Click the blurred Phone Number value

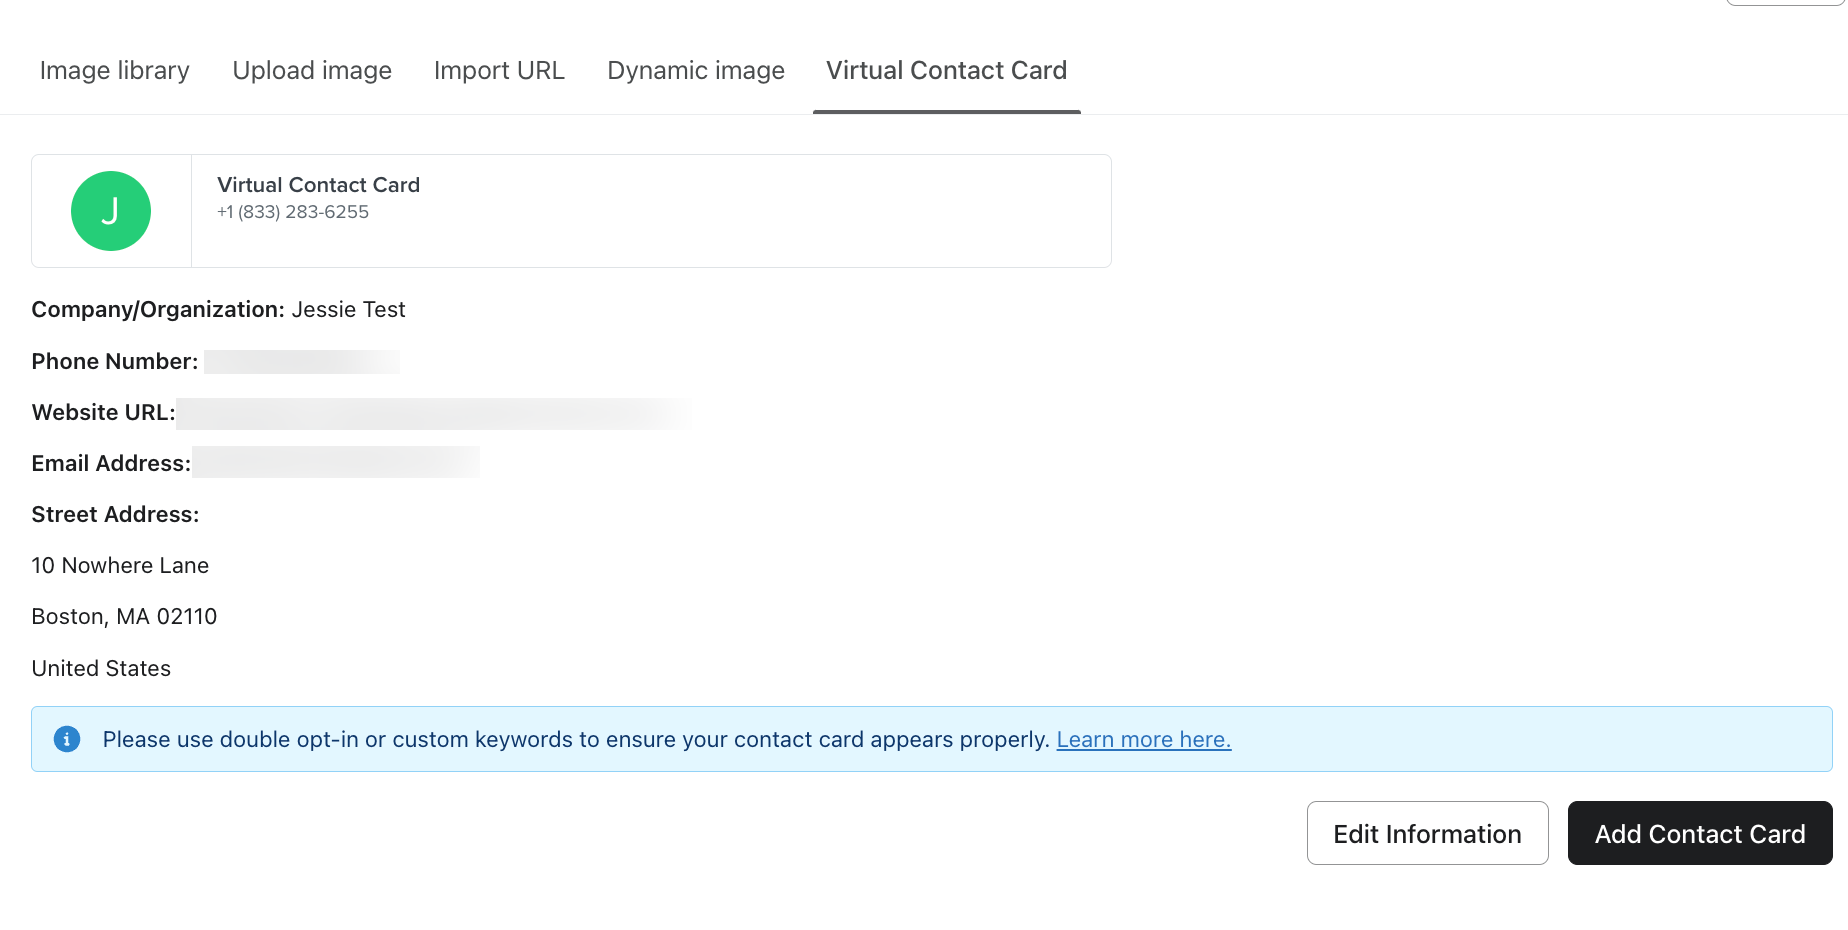click(301, 362)
